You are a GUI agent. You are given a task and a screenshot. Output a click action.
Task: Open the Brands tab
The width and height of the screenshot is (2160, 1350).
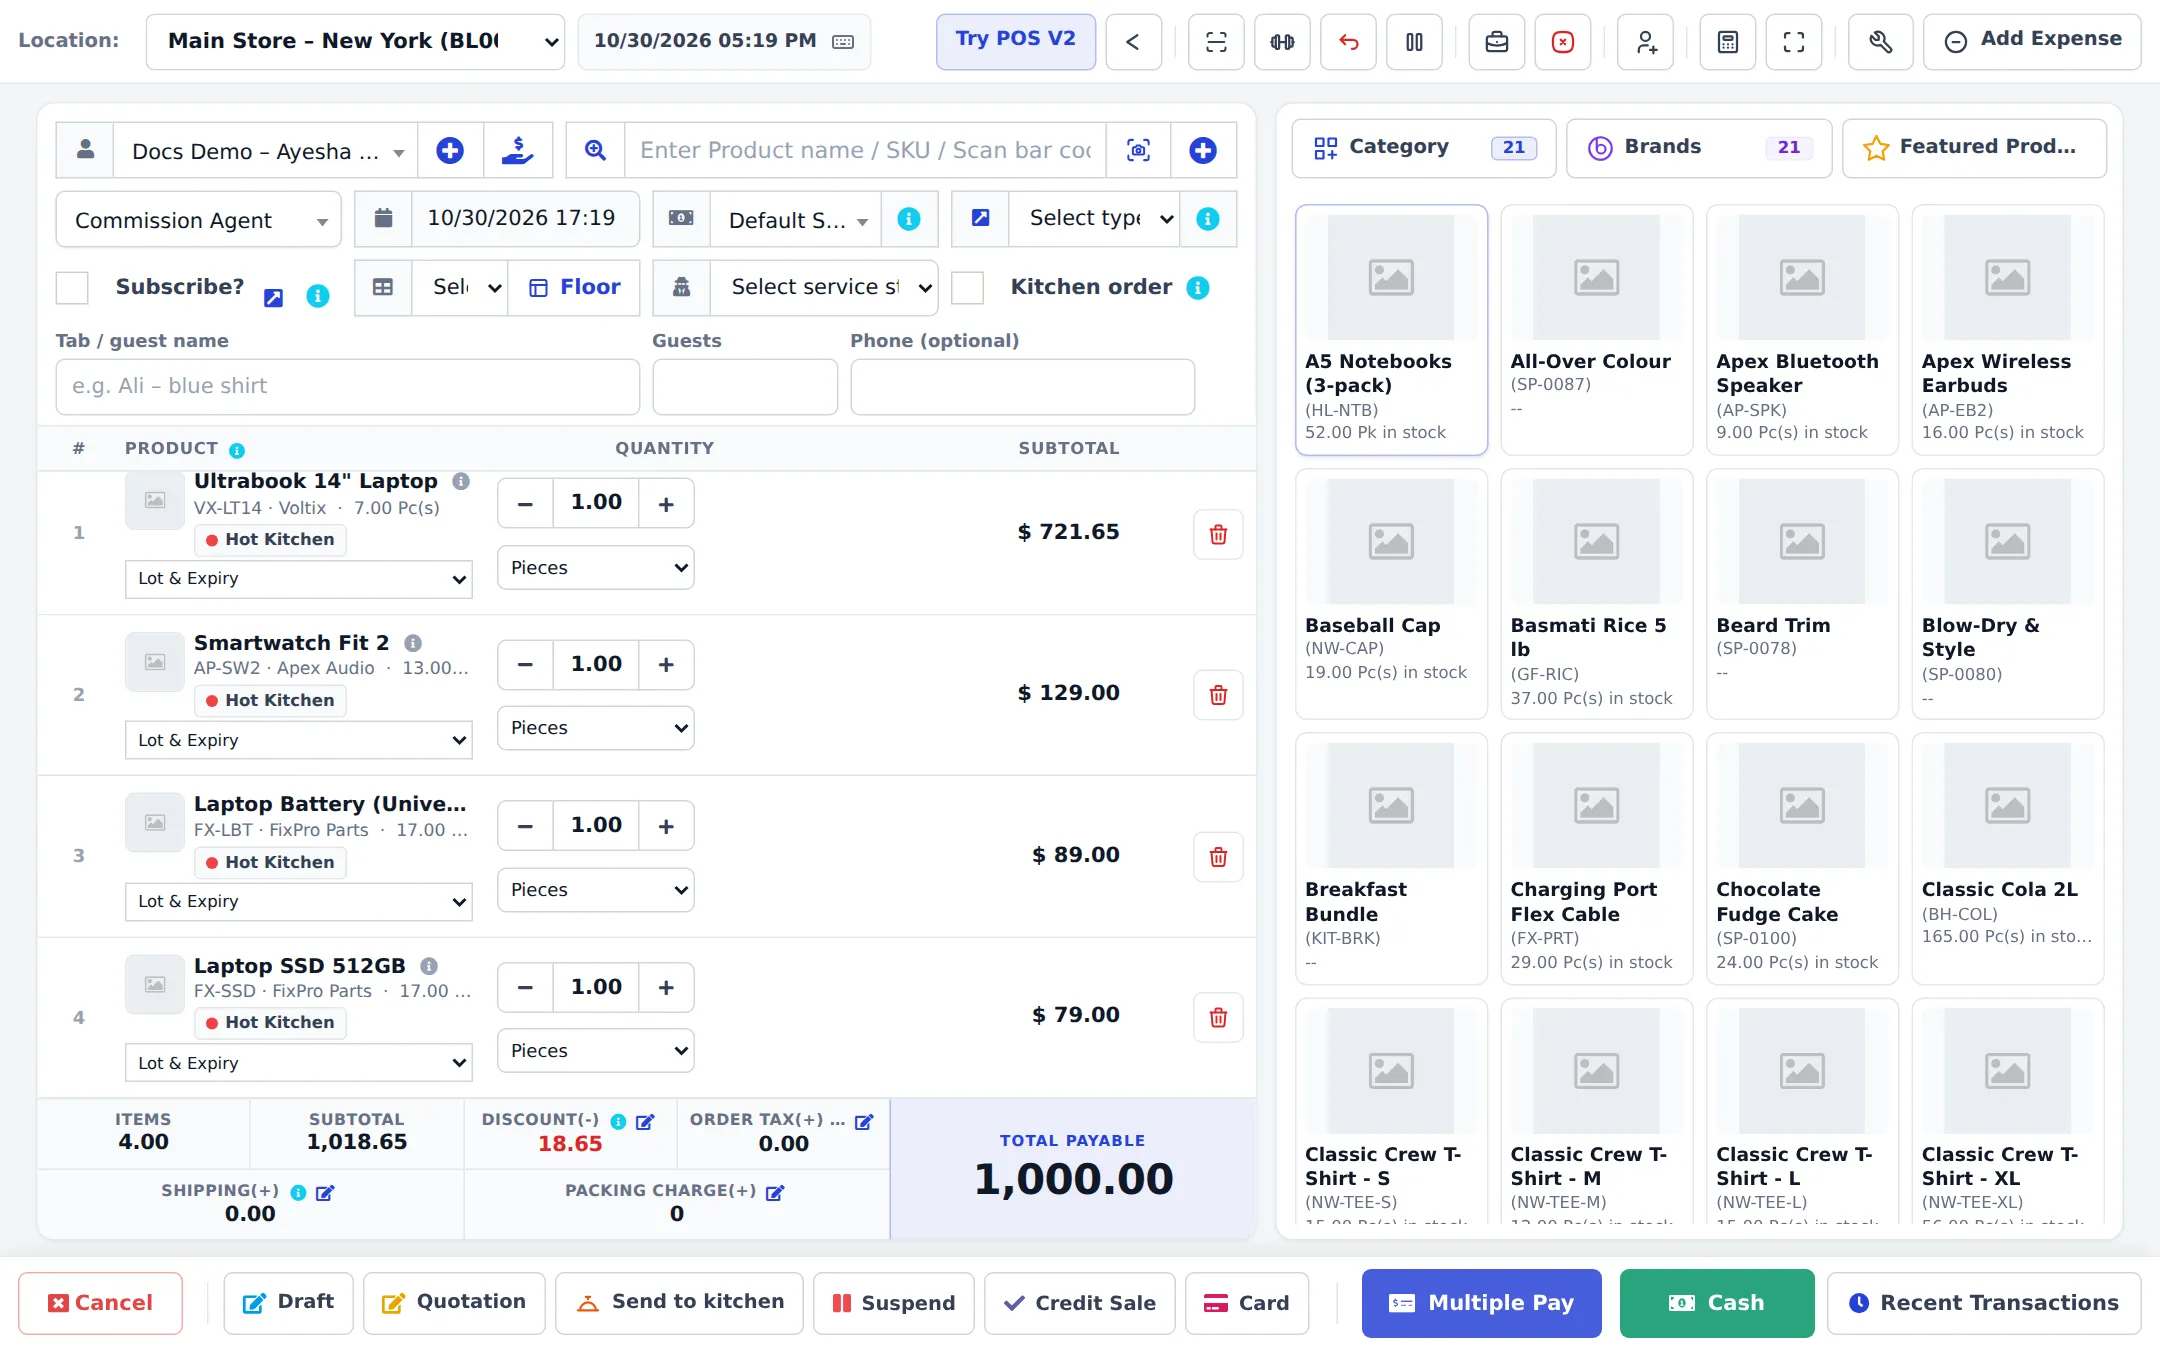pyautogui.click(x=1698, y=148)
